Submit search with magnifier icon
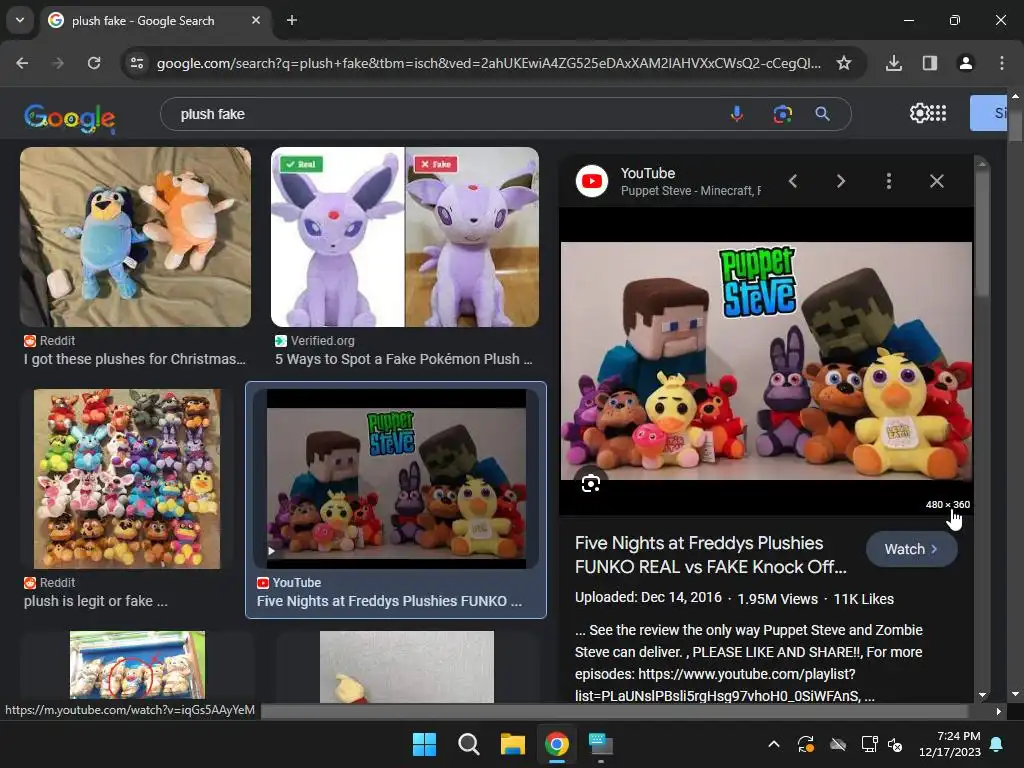The width and height of the screenshot is (1024, 768). (823, 114)
